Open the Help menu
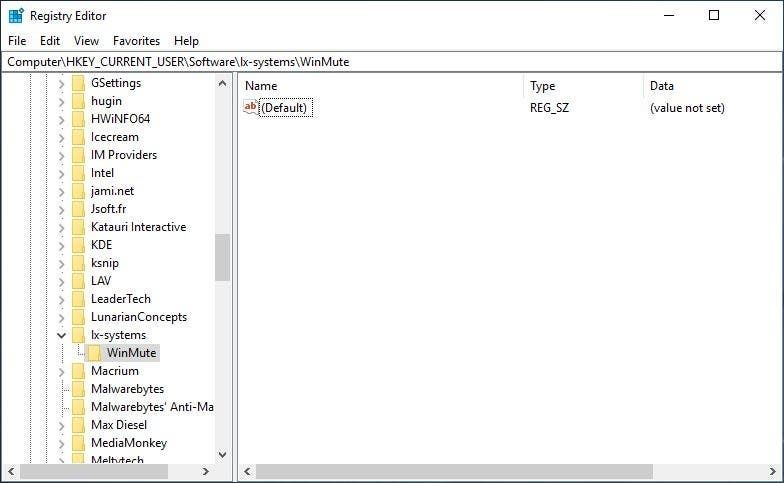The width and height of the screenshot is (784, 483). 186,41
